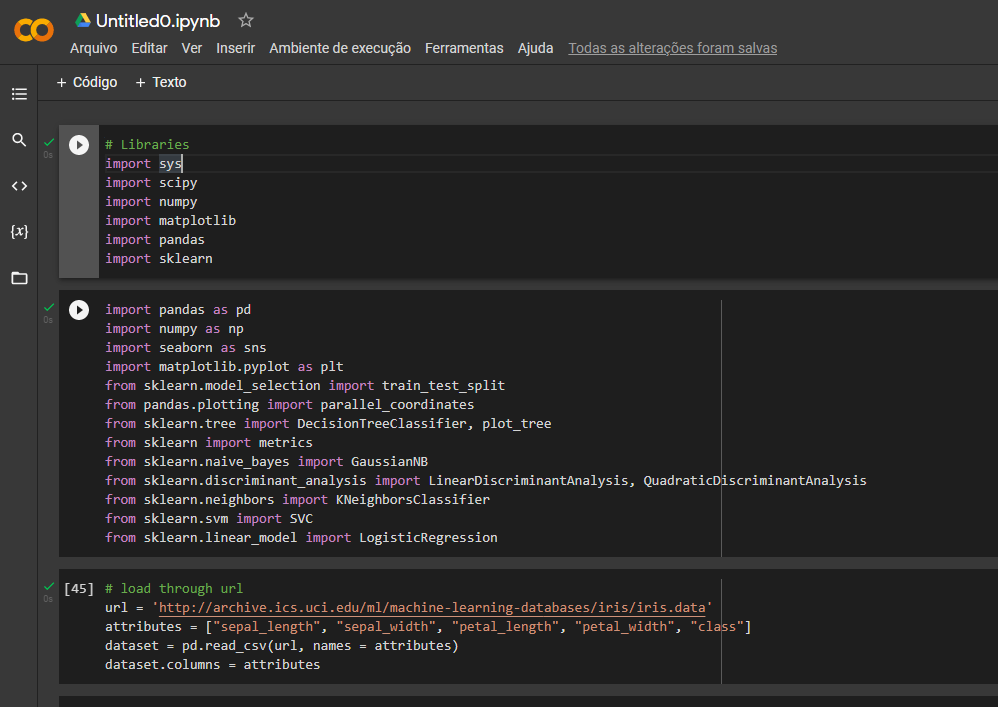Image resolution: width=998 pixels, height=707 pixels.
Task: Add a new code cell with Código
Action: tap(86, 82)
